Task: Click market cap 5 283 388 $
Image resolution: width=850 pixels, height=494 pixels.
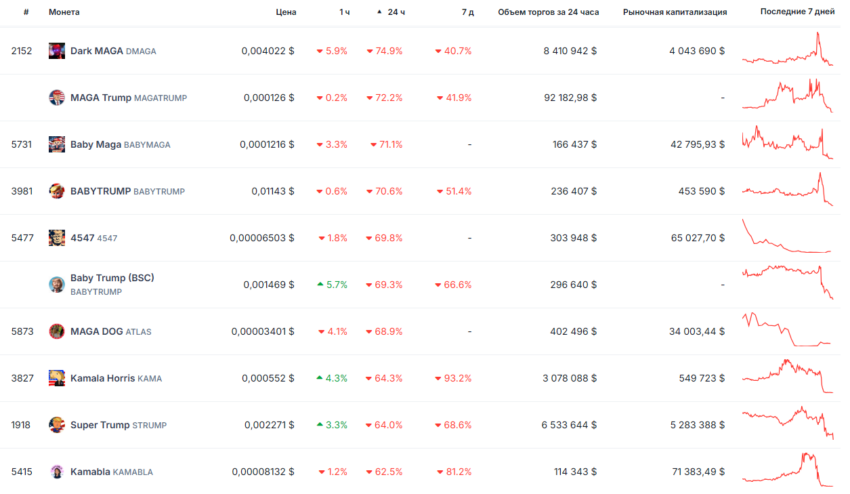Action: 698,425
